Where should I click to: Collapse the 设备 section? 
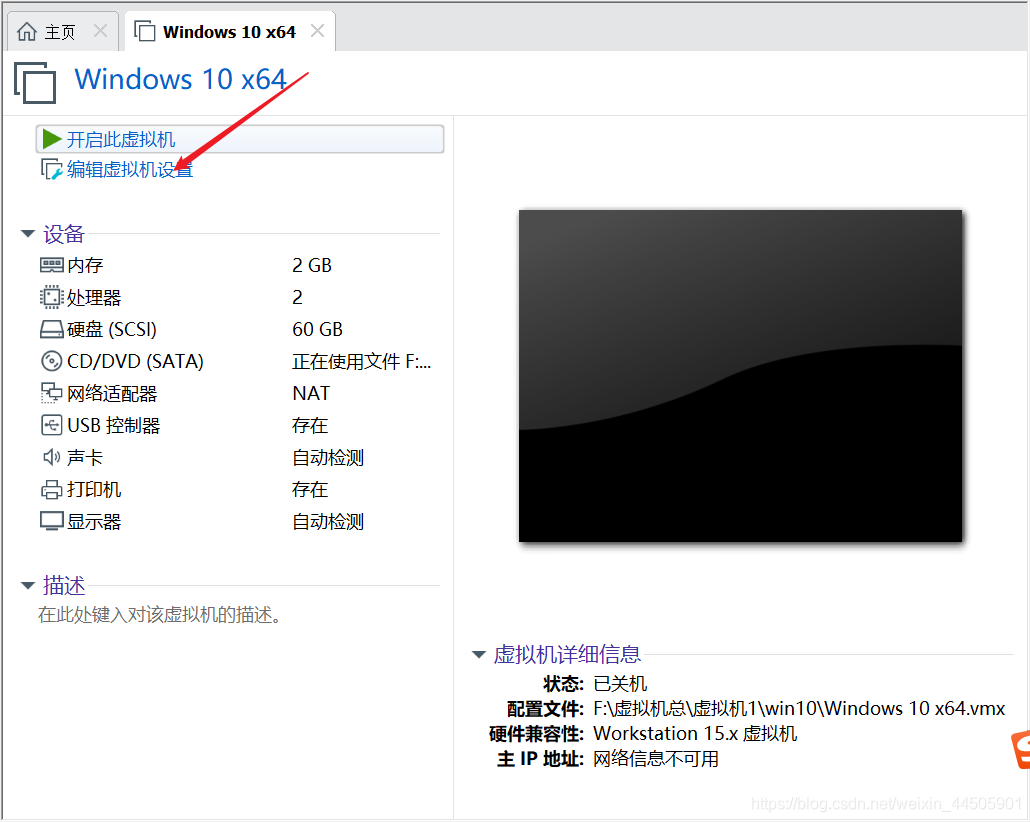tap(28, 233)
